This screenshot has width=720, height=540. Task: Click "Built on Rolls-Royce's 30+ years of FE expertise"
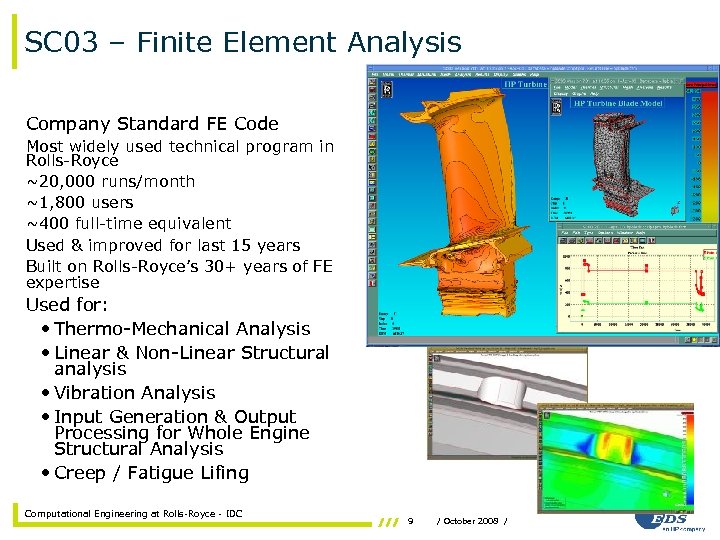point(179,274)
